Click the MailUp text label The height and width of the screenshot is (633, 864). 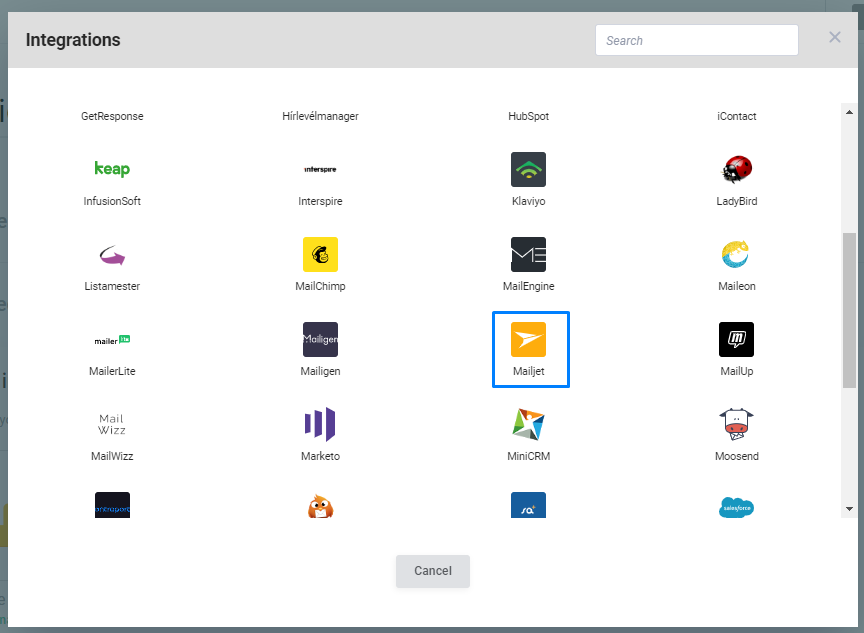[737, 371]
